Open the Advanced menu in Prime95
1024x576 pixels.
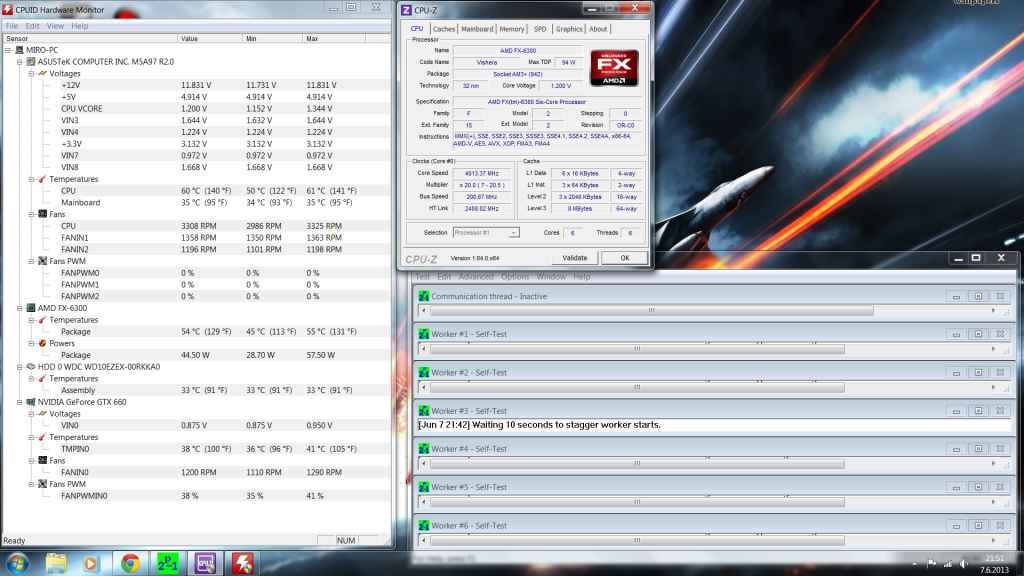coord(475,277)
